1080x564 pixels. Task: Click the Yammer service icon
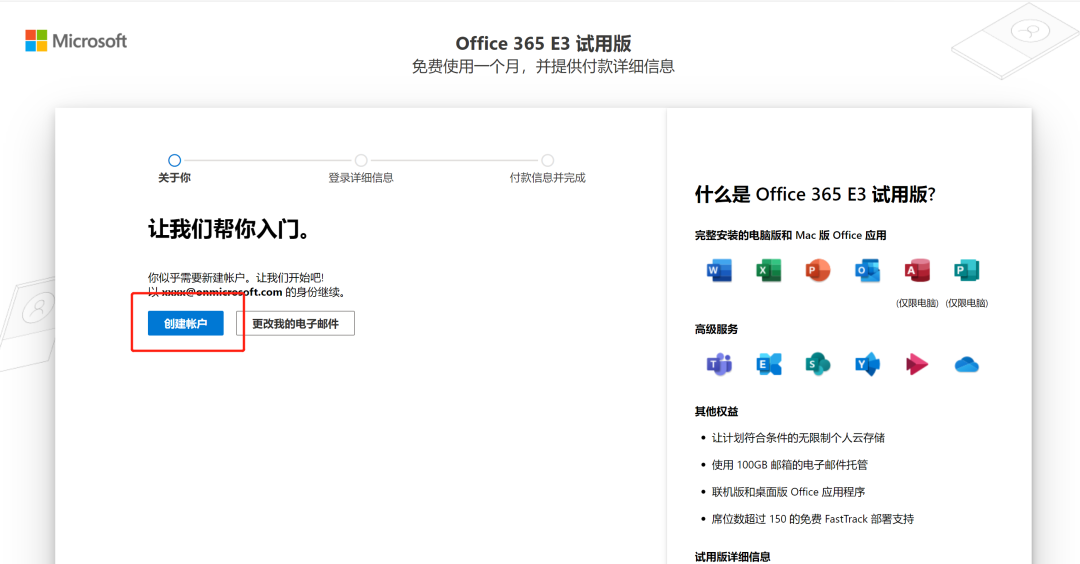tap(867, 364)
